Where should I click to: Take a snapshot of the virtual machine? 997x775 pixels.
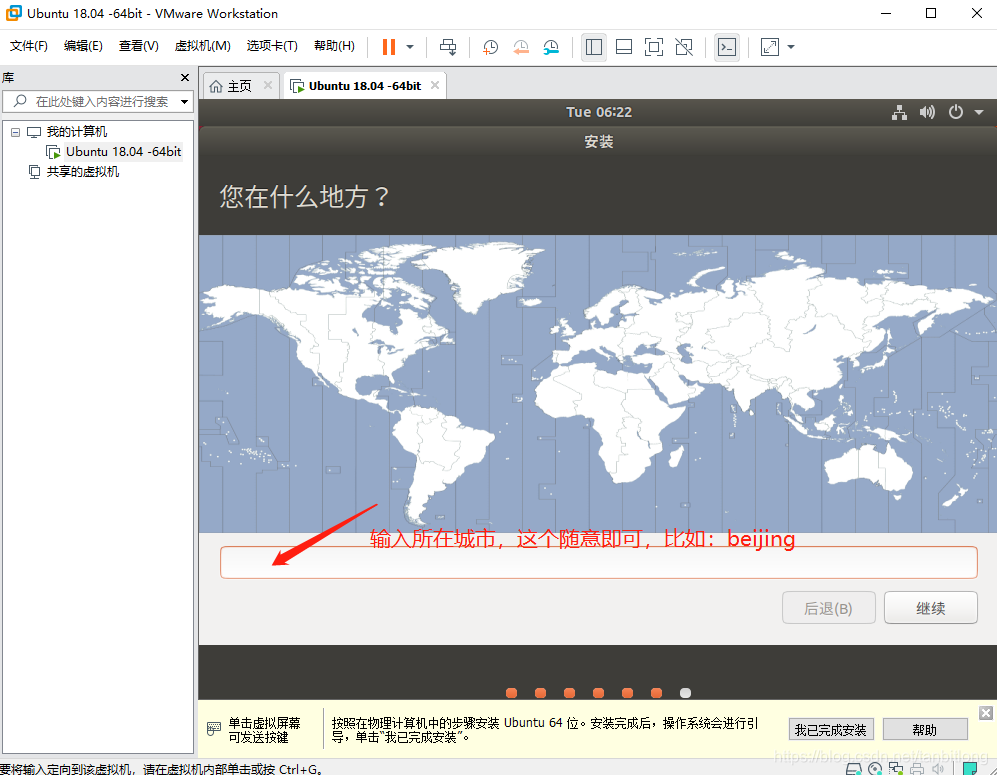coord(489,47)
